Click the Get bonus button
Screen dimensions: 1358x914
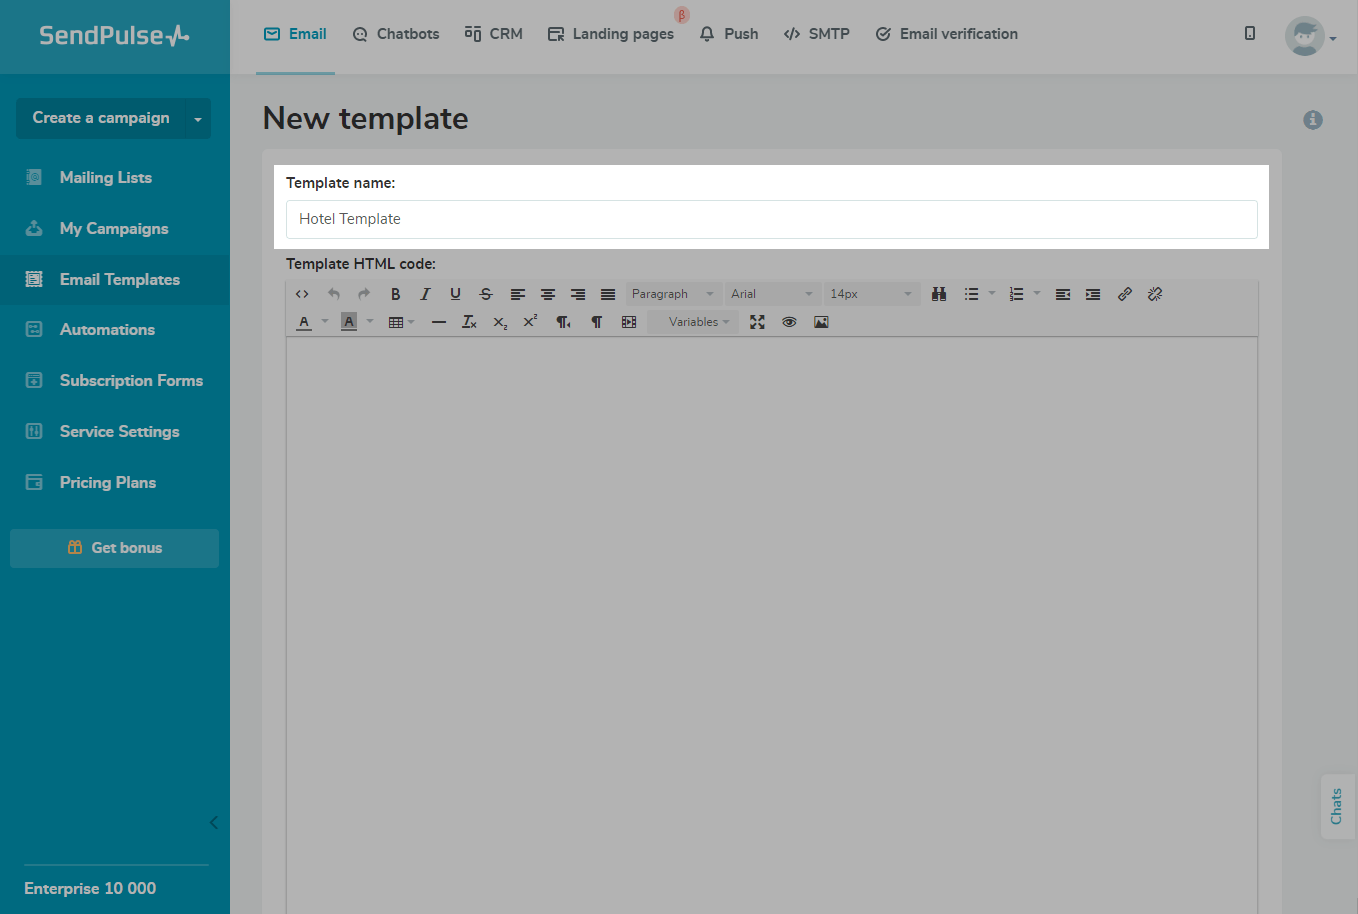[x=114, y=548]
